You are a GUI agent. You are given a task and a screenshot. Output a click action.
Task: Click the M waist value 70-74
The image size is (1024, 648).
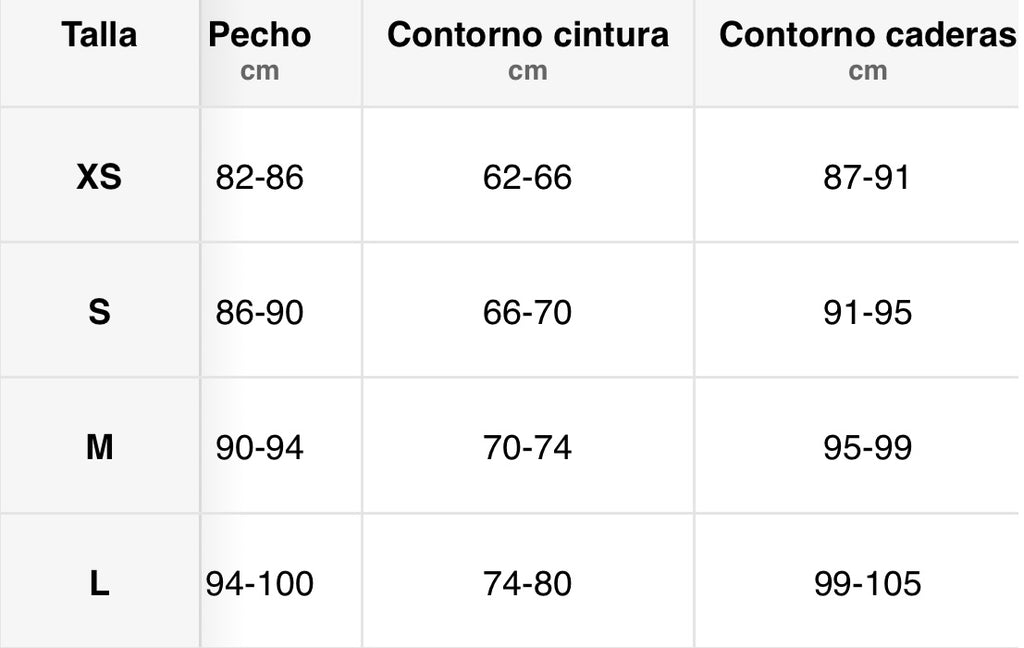point(527,447)
